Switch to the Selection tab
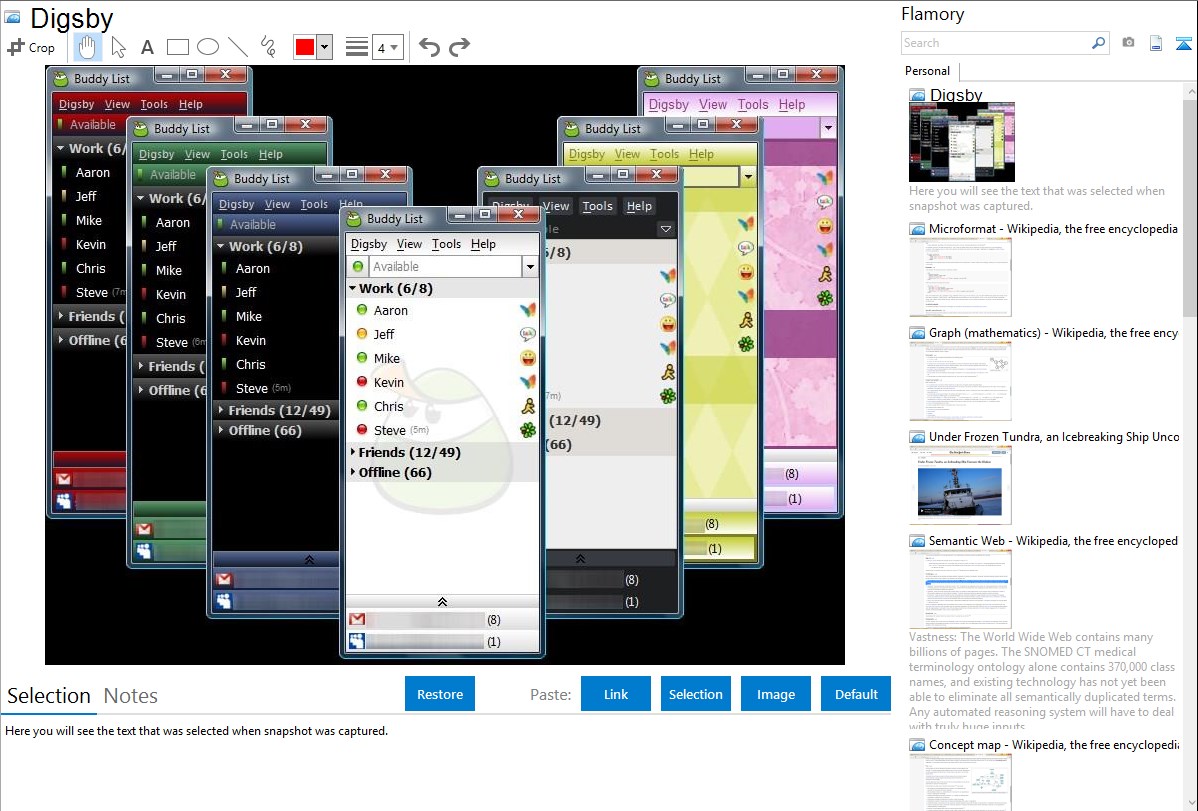This screenshot has height=811, width=1198. 49,696
